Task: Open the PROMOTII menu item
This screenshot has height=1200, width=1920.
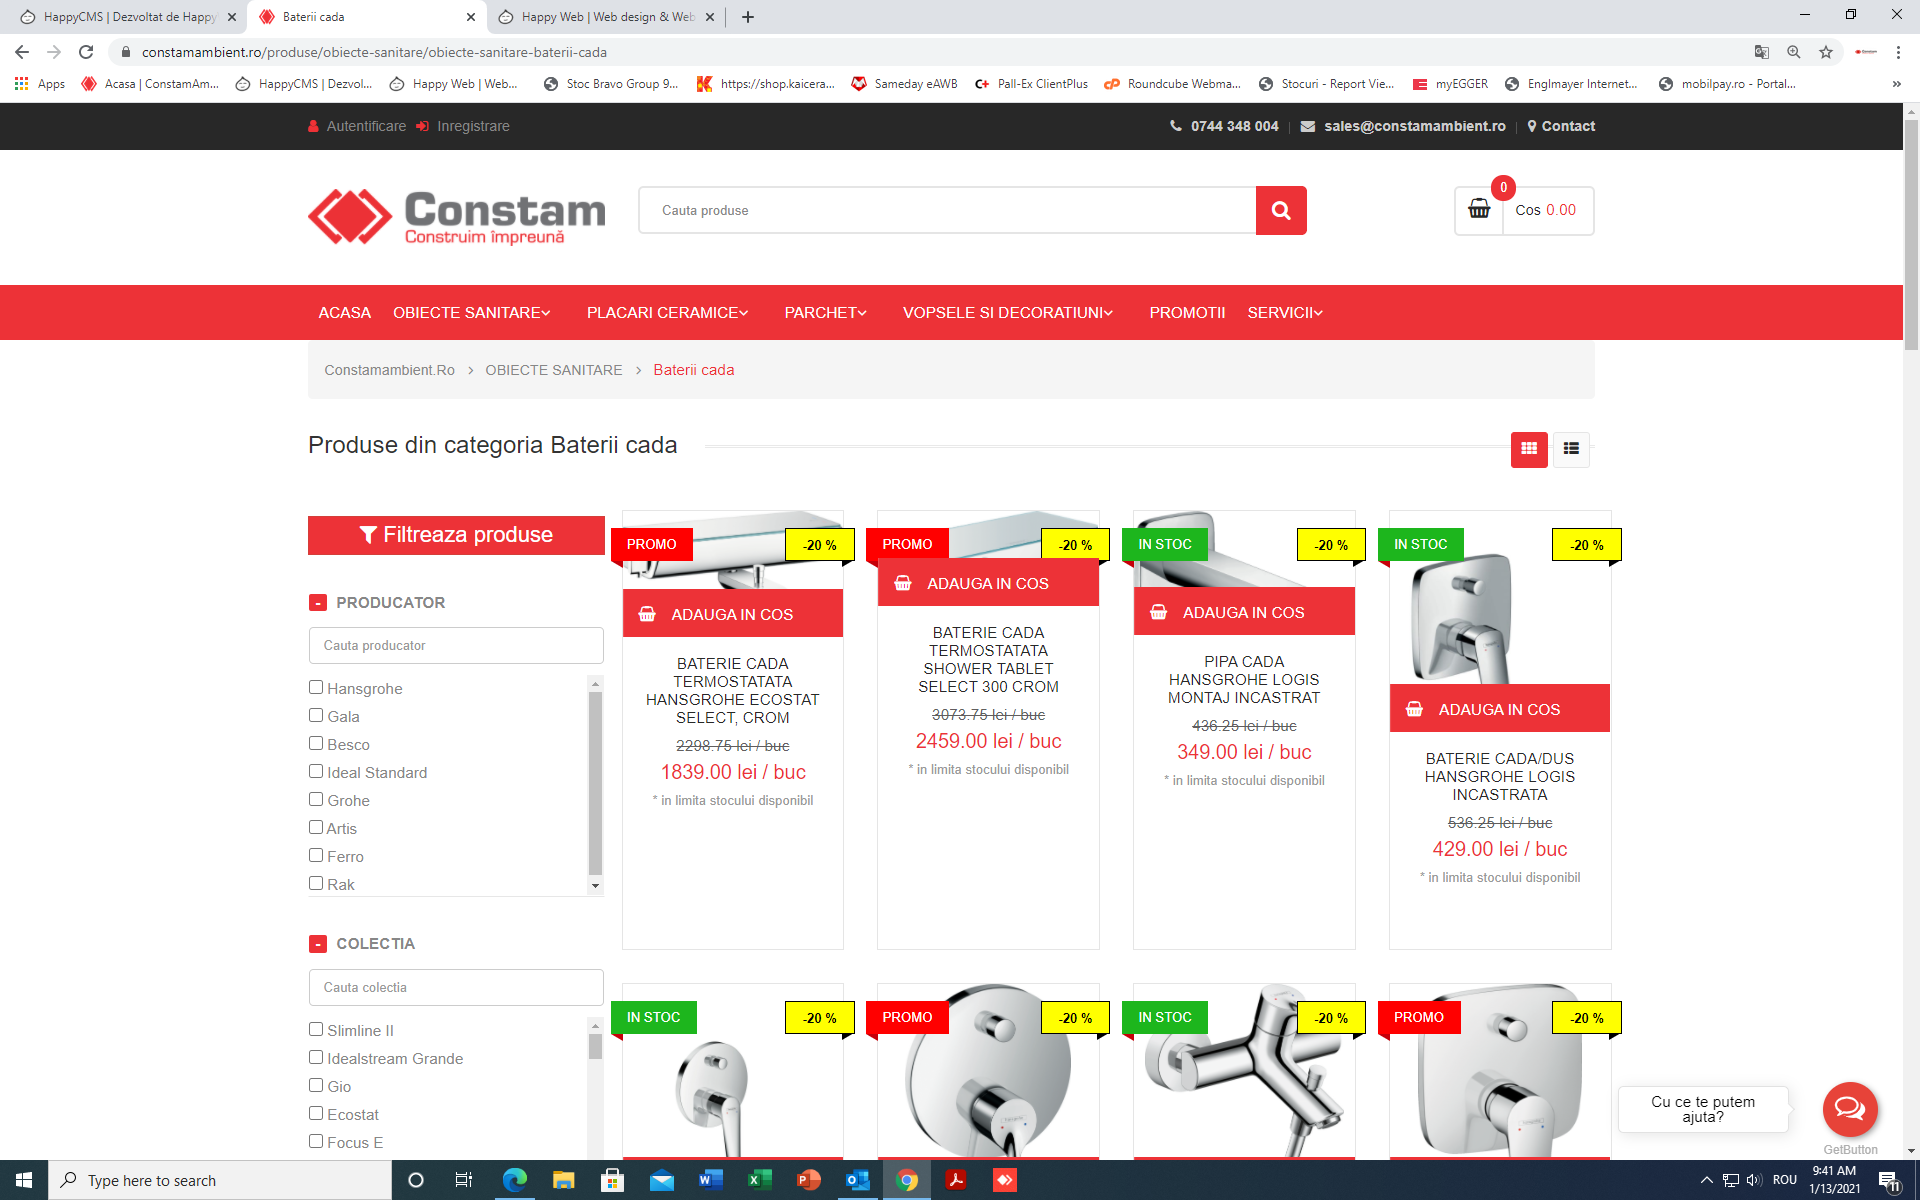Action: [x=1187, y=313]
